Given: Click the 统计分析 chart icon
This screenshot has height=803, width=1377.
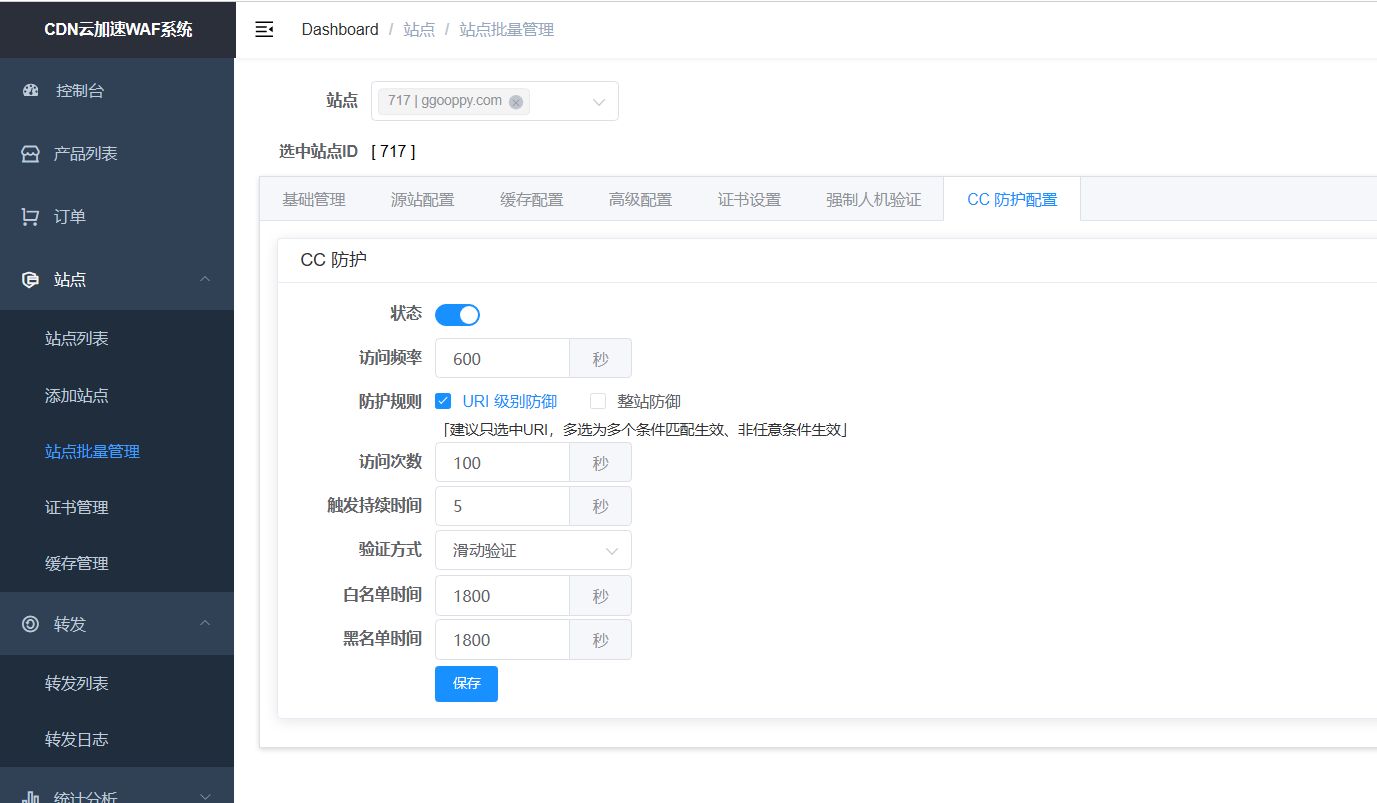Looking at the screenshot, I should pyautogui.click(x=31, y=797).
